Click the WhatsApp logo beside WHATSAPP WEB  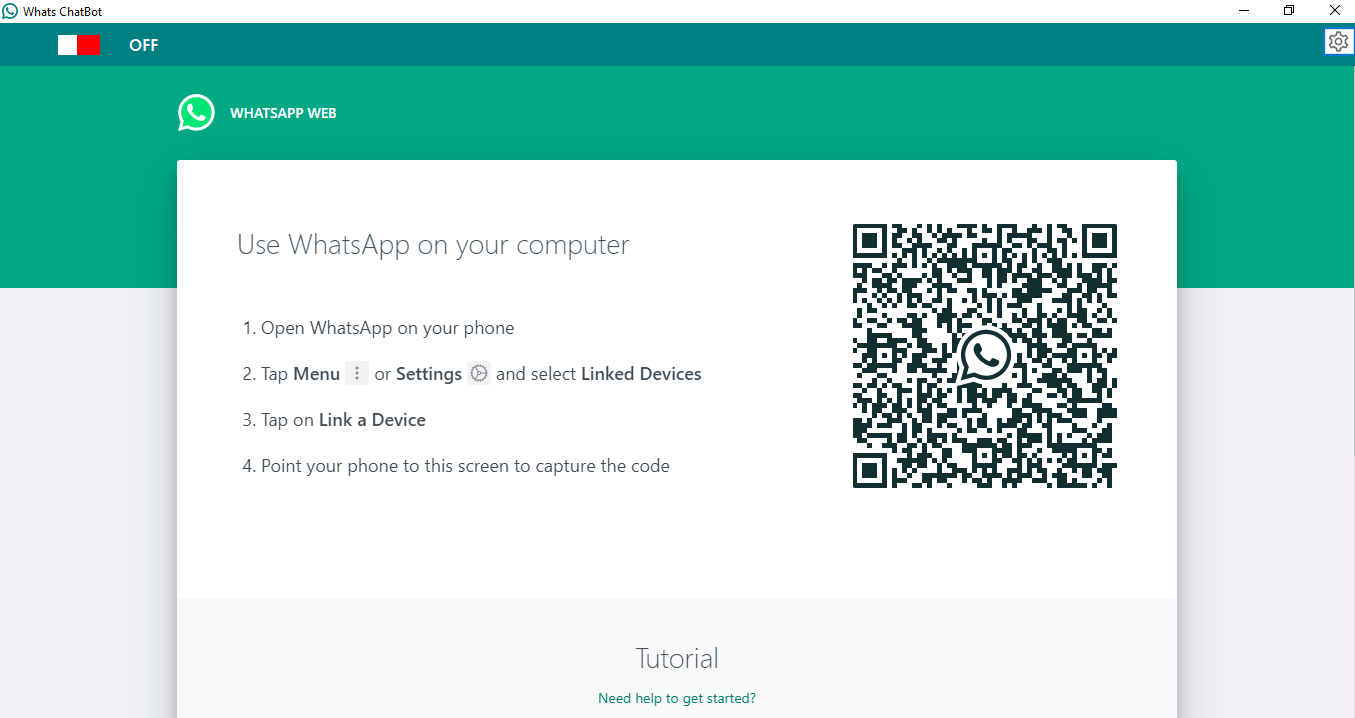tap(196, 113)
